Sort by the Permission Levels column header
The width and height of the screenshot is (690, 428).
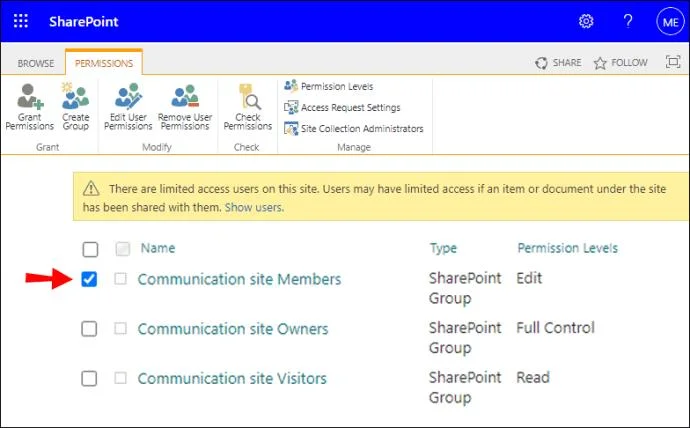pos(568,248)
